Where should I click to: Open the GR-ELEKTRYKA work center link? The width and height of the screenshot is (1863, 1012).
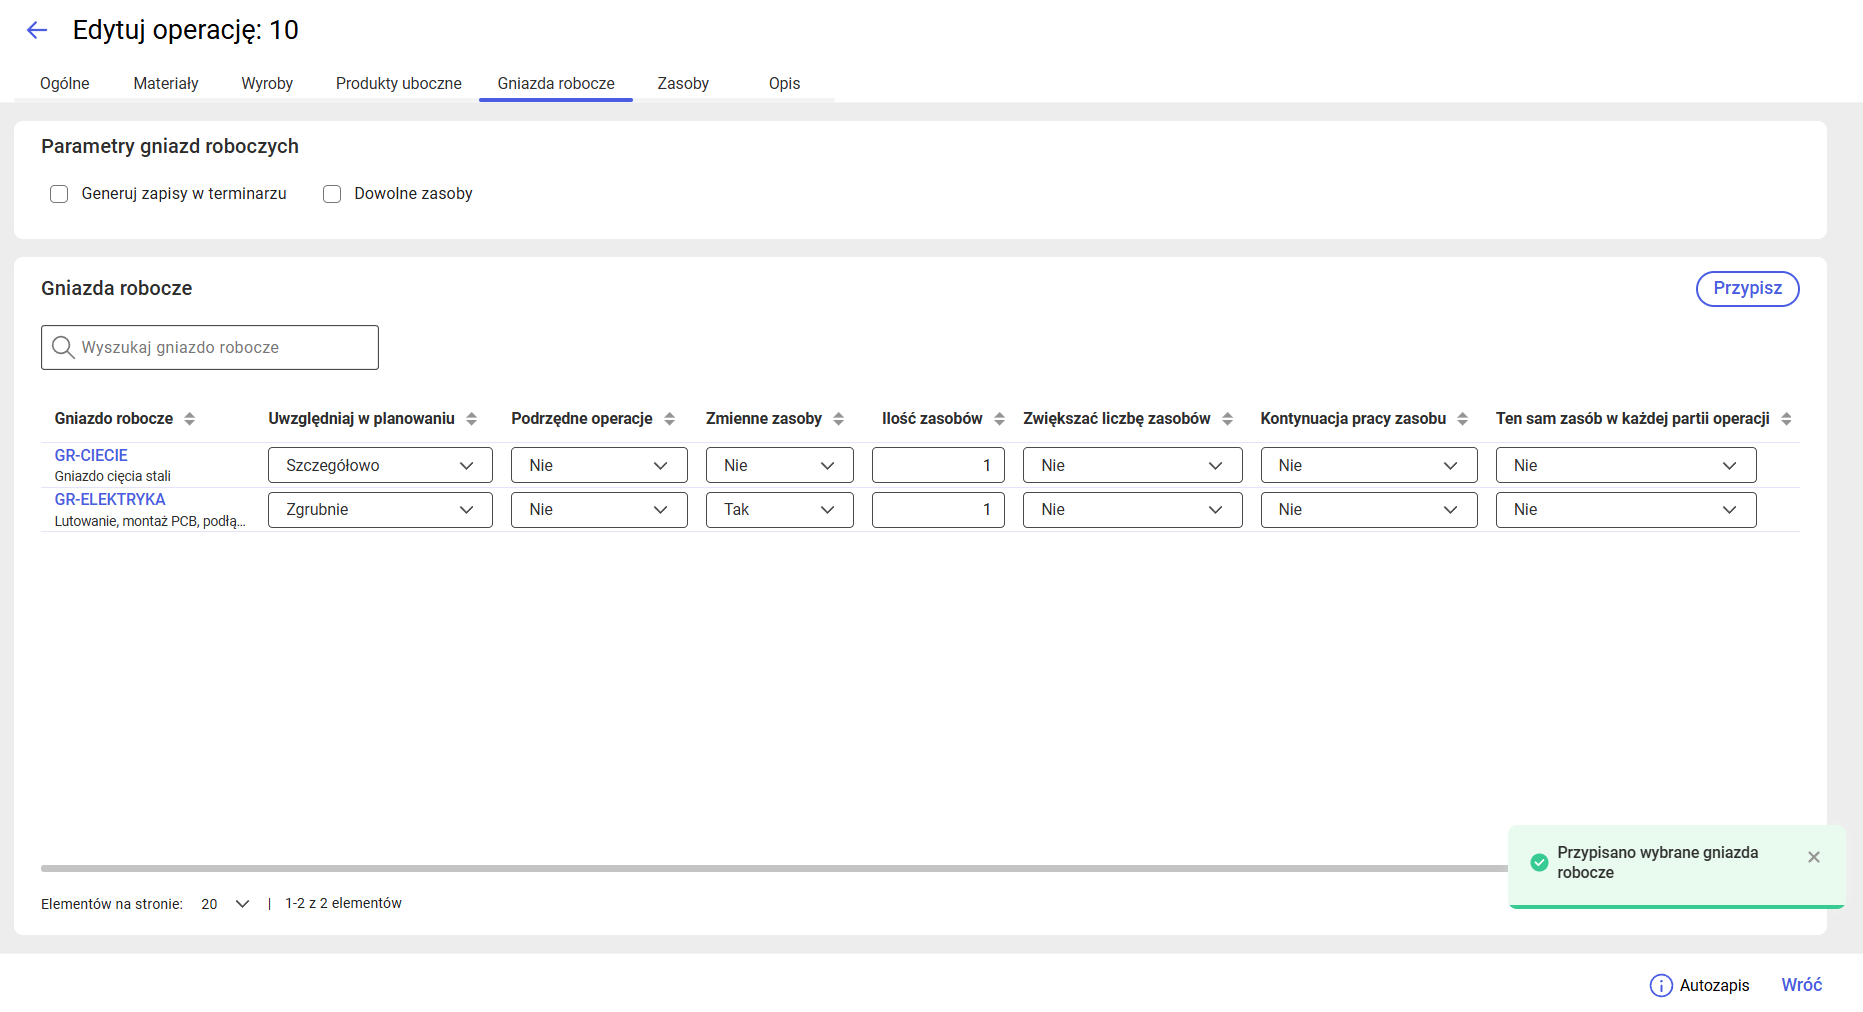click(x=110, y=499)
